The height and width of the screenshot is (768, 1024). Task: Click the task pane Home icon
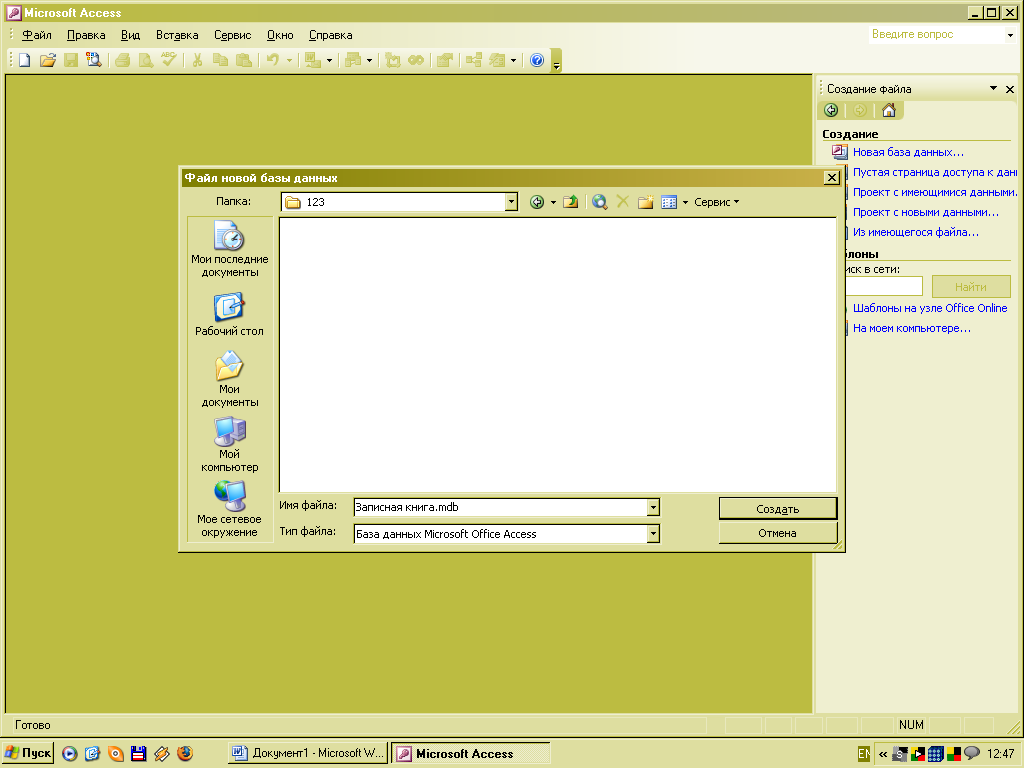[x=889, y=110]
